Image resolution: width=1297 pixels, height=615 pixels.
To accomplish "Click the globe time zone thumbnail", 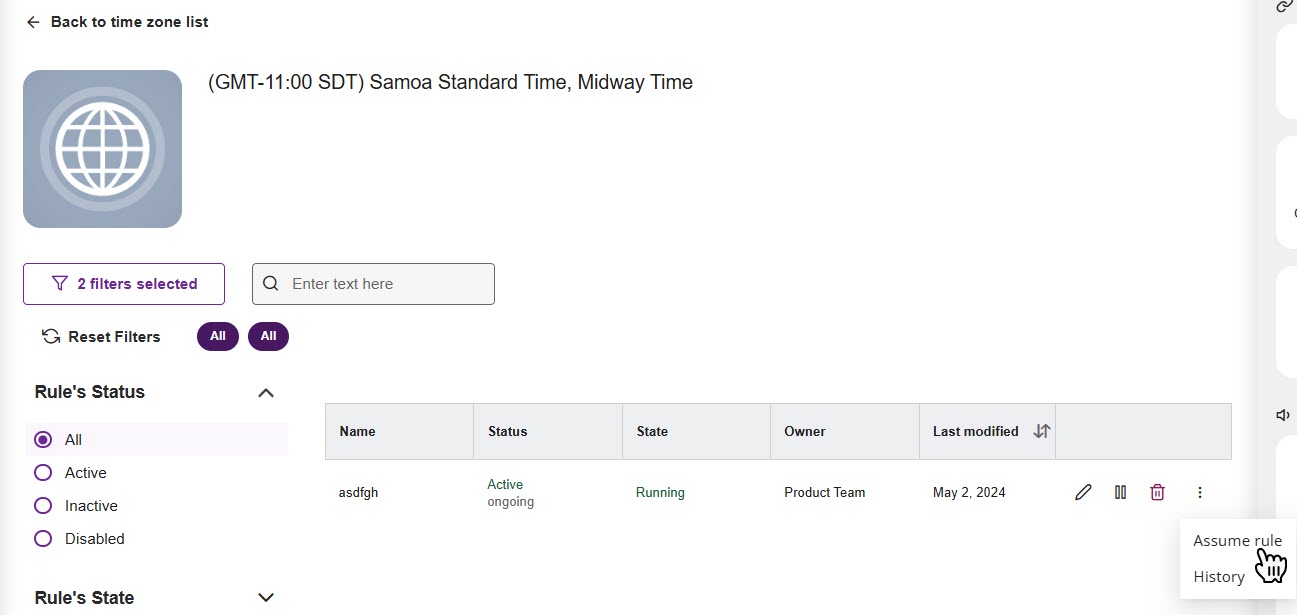I will pyautogui.click(x=102, y=149).
